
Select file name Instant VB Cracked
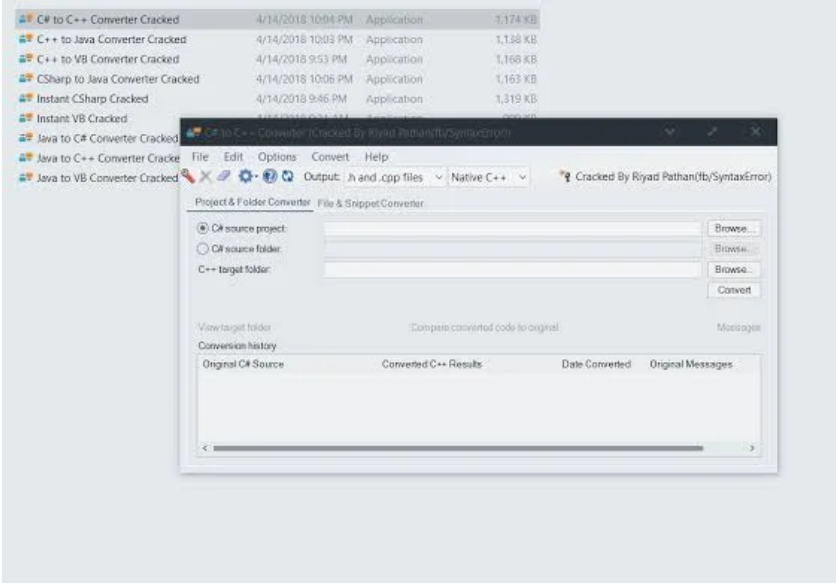[x=82, y=118]
